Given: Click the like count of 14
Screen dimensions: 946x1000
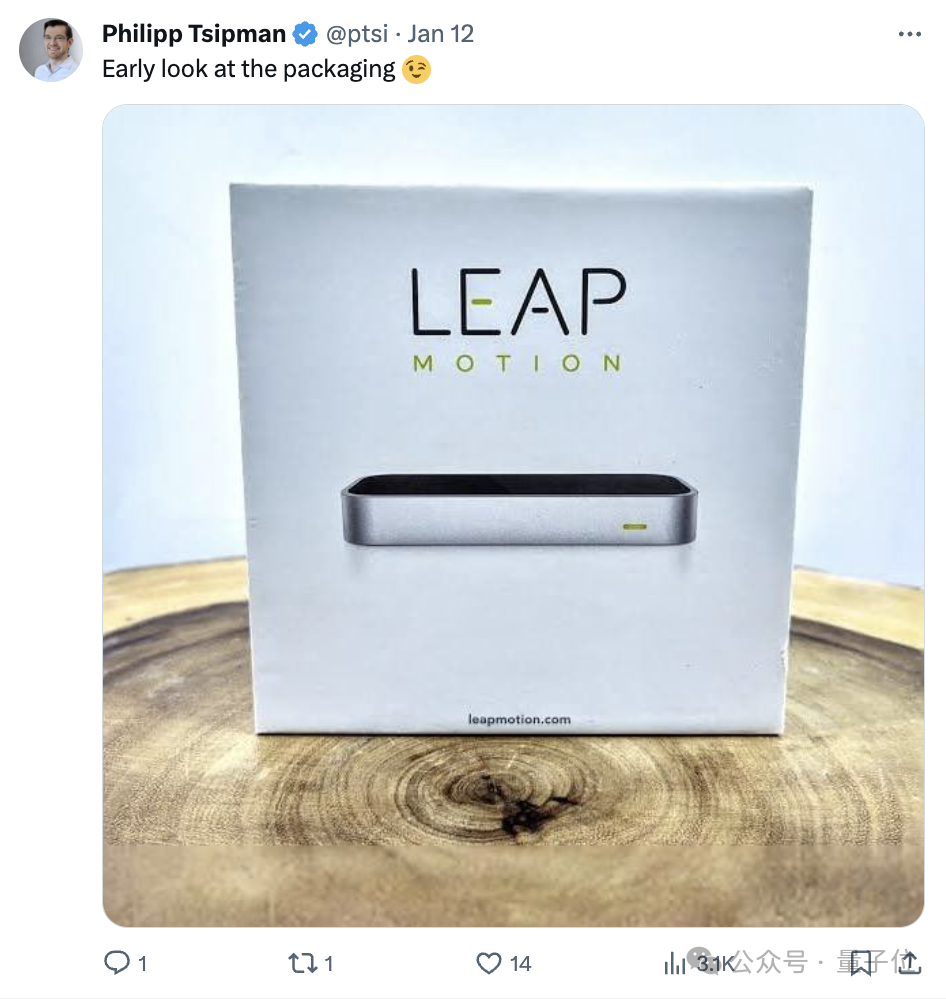Looking at the screenshot, I should point(520,964).
